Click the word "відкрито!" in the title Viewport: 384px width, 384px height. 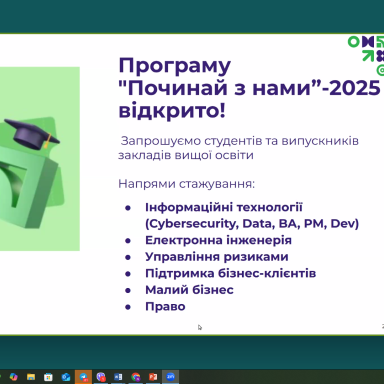click(172, 111)
